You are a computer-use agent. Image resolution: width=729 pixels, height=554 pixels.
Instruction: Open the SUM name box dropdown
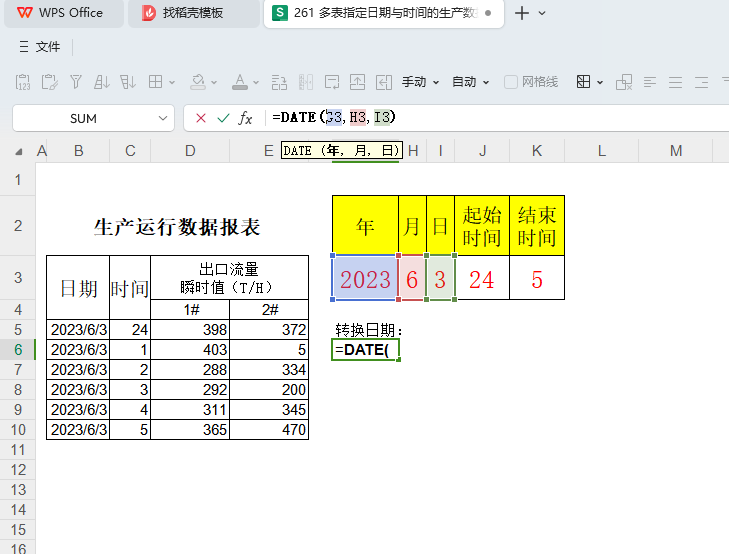tap(163, 118)
